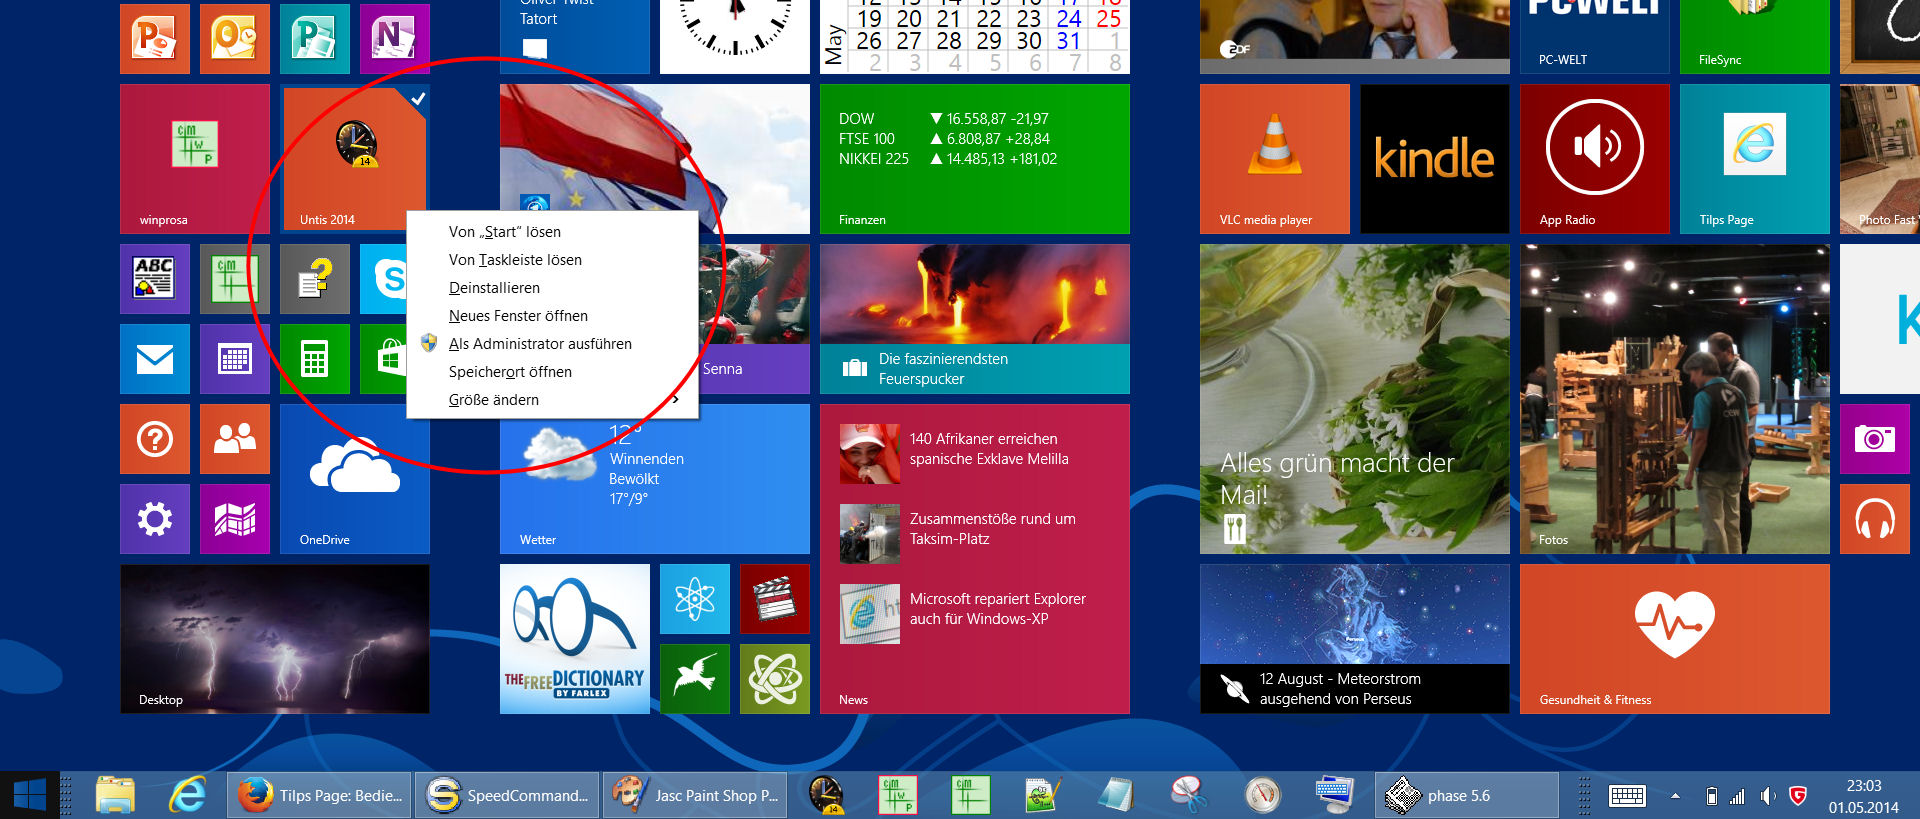
Task: Open the OneDrive tile
Action: pyautogui.click(x=354, y=478)
